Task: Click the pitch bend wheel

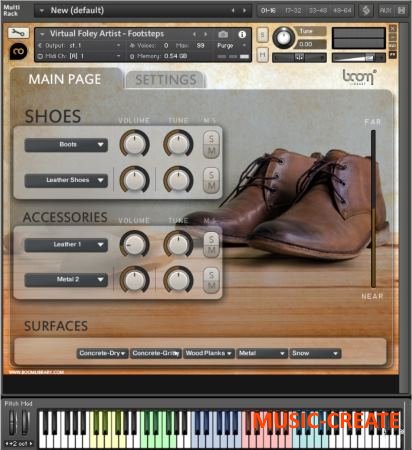Action: pyautogui.click(x=13, y=423)
